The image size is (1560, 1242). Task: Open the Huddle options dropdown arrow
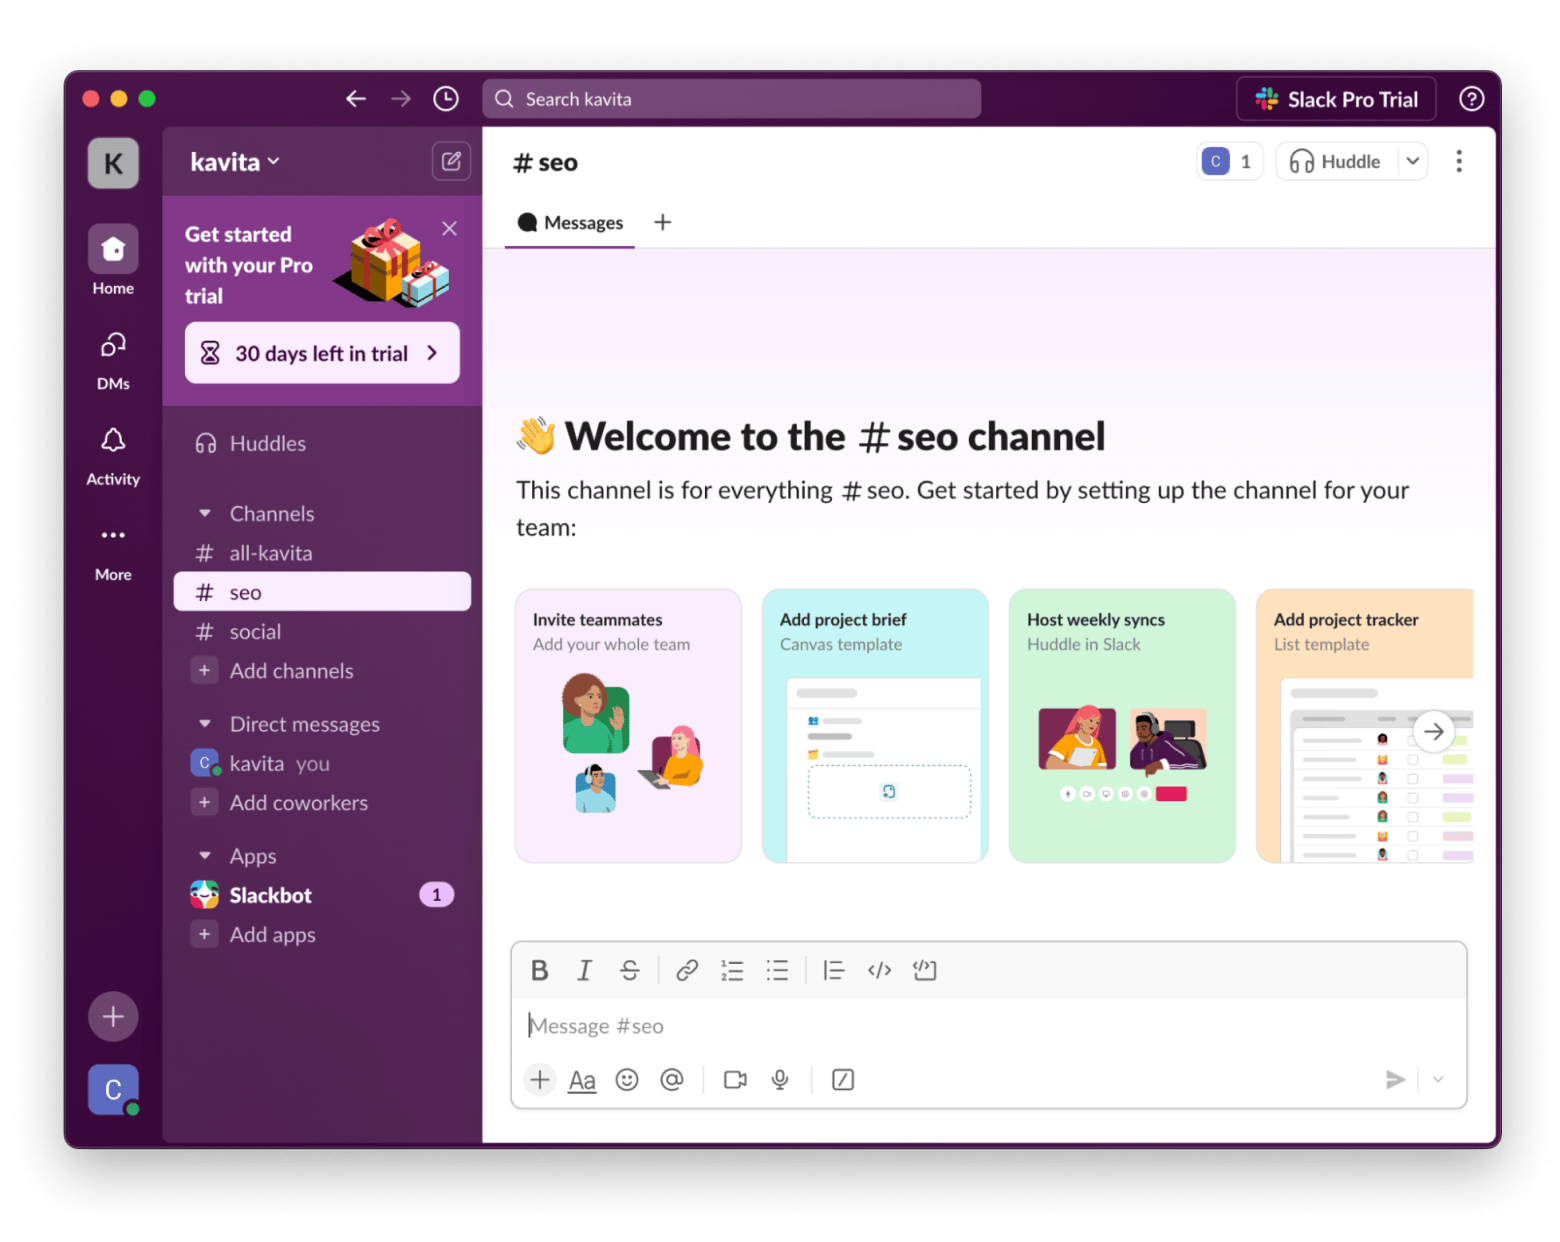[x=1412, y=162]
